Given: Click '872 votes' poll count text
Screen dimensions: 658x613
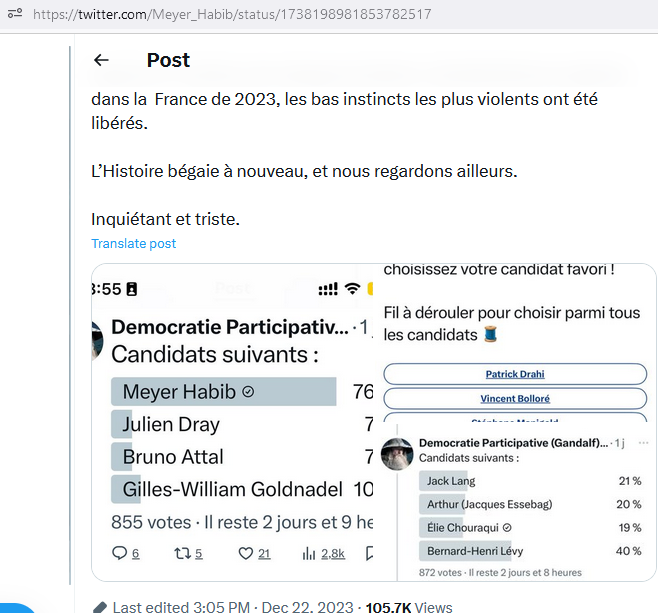Looking at the screenshot, I should 440,573.
